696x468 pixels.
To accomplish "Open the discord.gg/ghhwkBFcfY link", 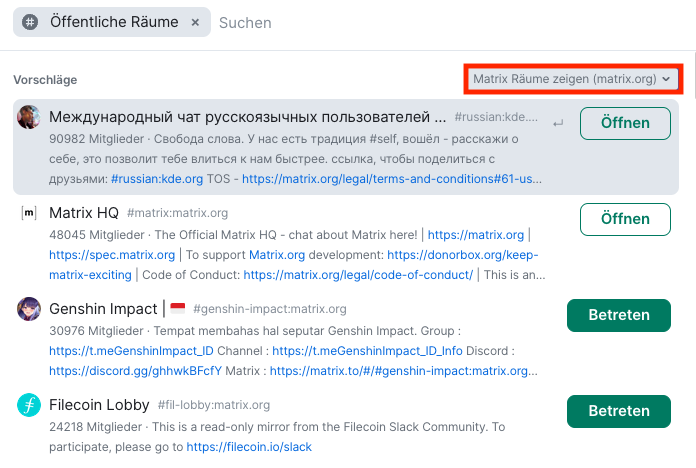I will (x=135, y=370).
